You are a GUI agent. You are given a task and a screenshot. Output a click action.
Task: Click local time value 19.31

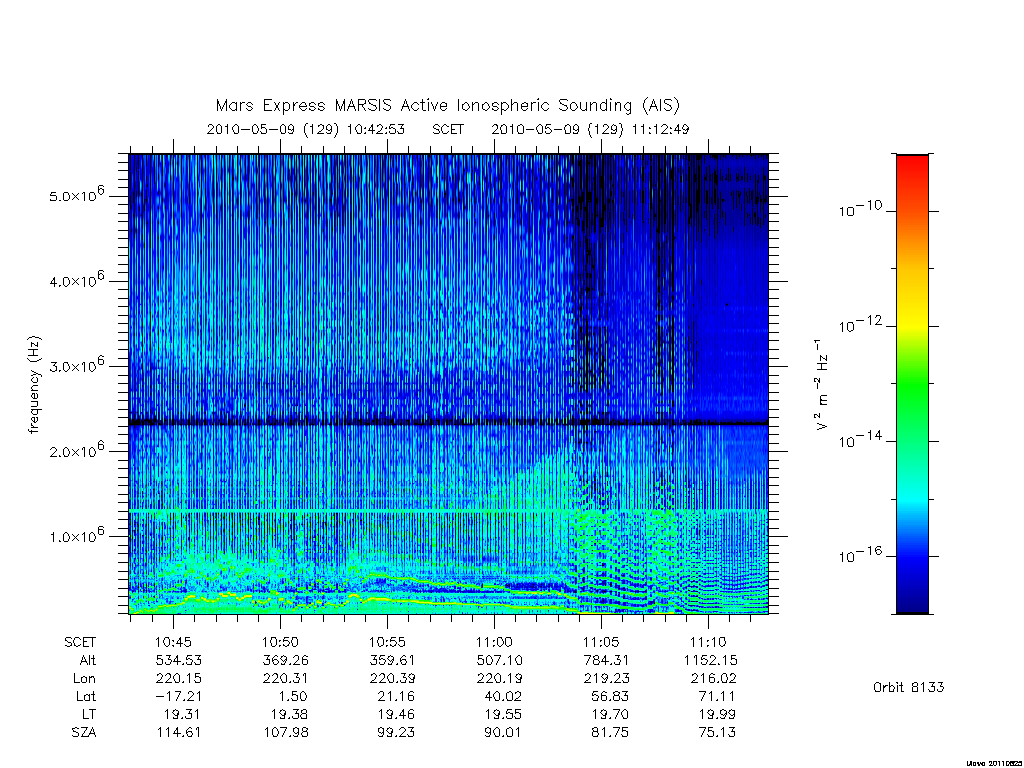point(182,714)
